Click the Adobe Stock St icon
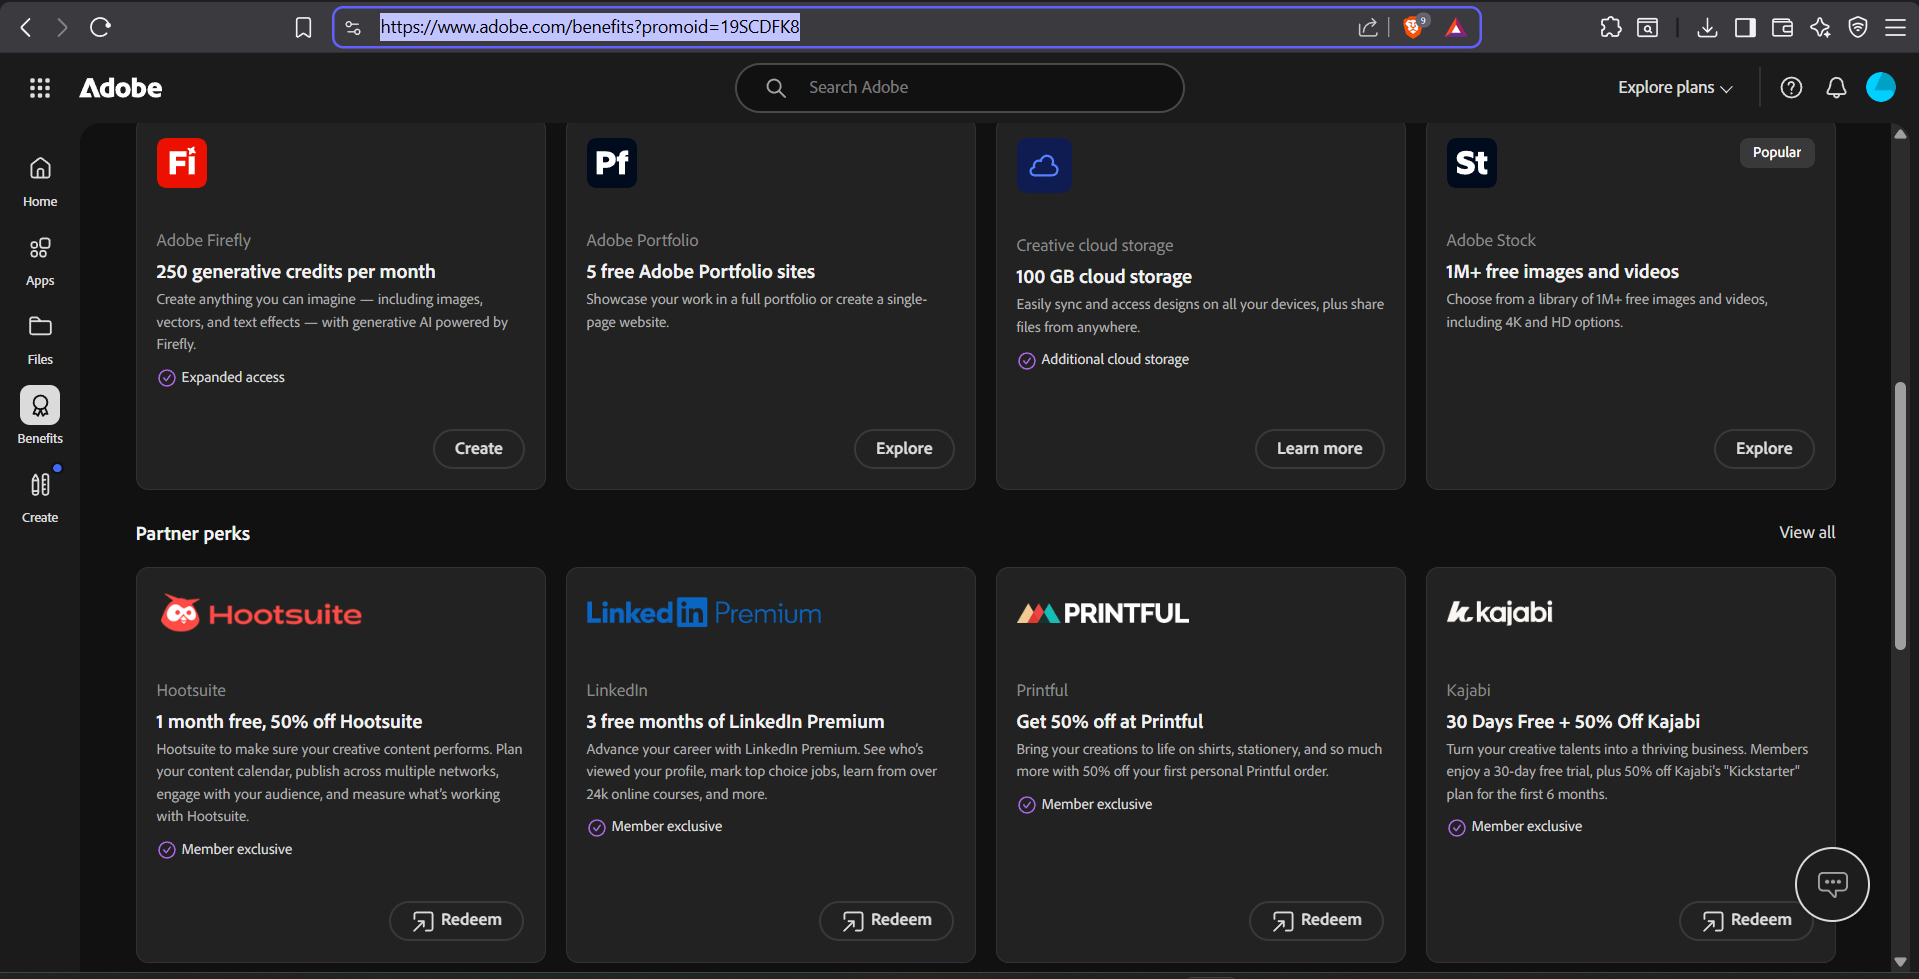Image resolution: width=1919 pixels, height=979 pixels. pos(1472,163)
